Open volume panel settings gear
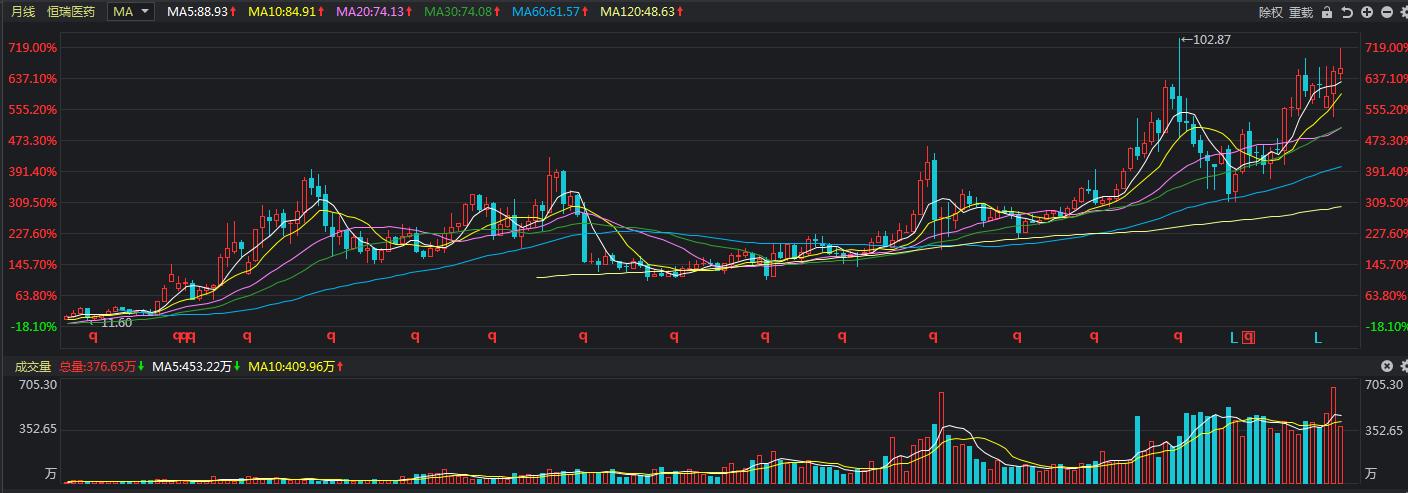Image resolution: width=1408 pixels, height=493 pixels. coord(1403,366)
